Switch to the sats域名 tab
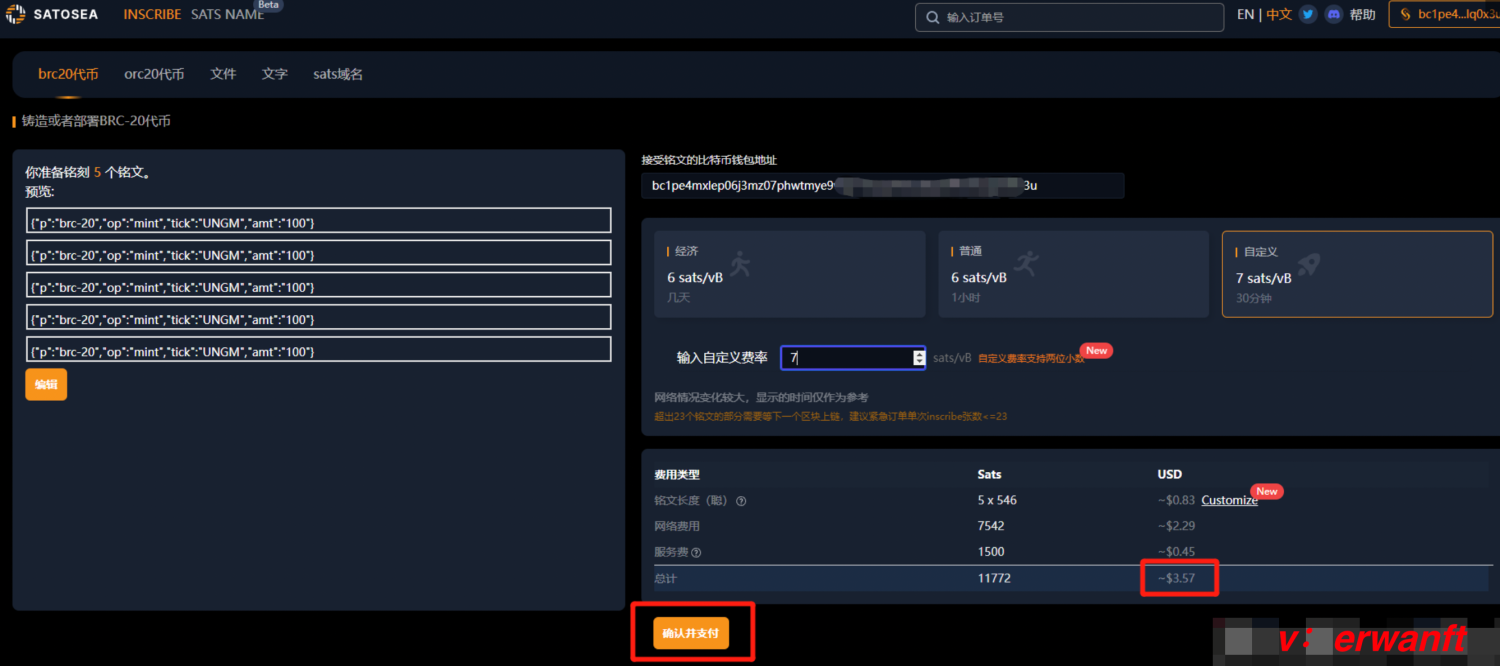 (338, 74)
